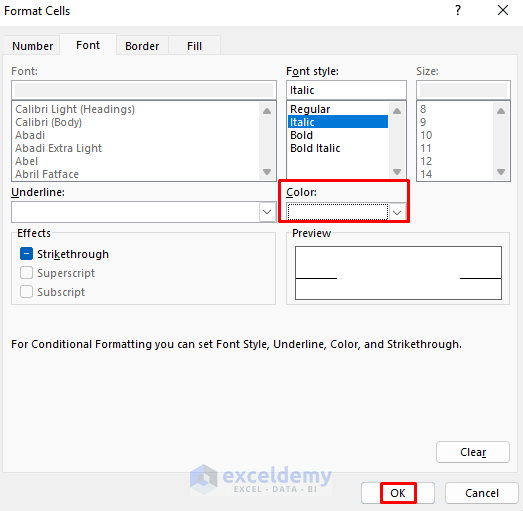Switch to the Number tab
523x511 pixels.
pyautogui.click(x=32, y=46)
